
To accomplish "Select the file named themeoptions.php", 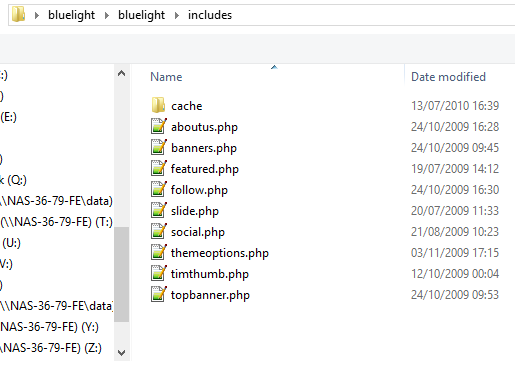I will coord(220,253).
